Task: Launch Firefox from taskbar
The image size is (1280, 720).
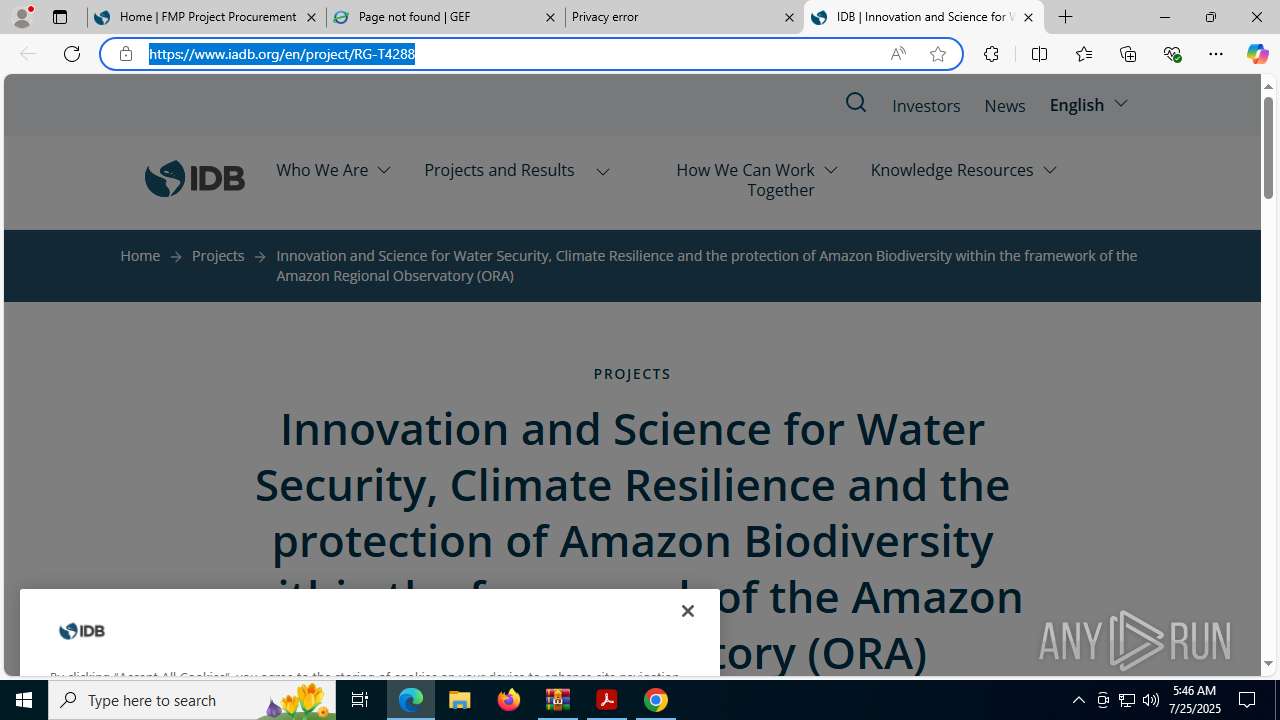Action: click(509, 700)
